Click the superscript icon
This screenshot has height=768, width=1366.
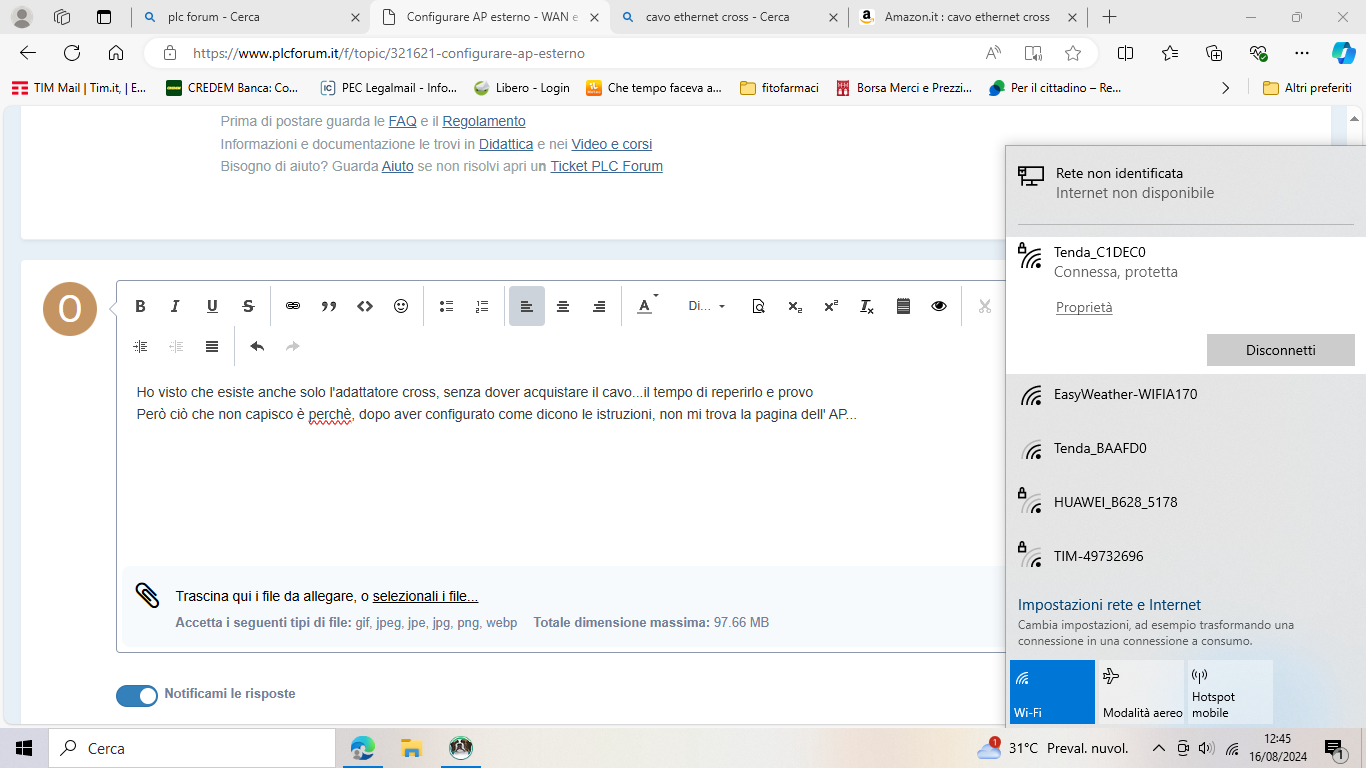pyautogui.click(x=831, y=306)
